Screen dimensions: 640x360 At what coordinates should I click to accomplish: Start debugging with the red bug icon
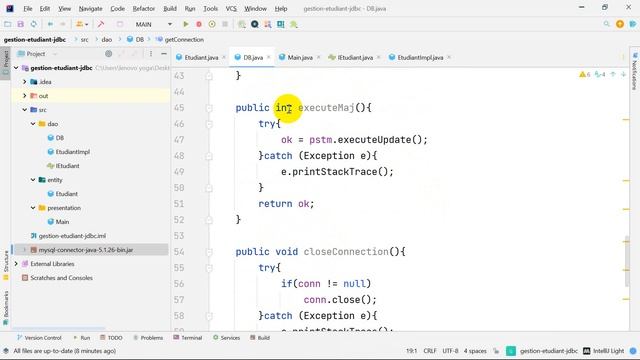click(199, 24)
